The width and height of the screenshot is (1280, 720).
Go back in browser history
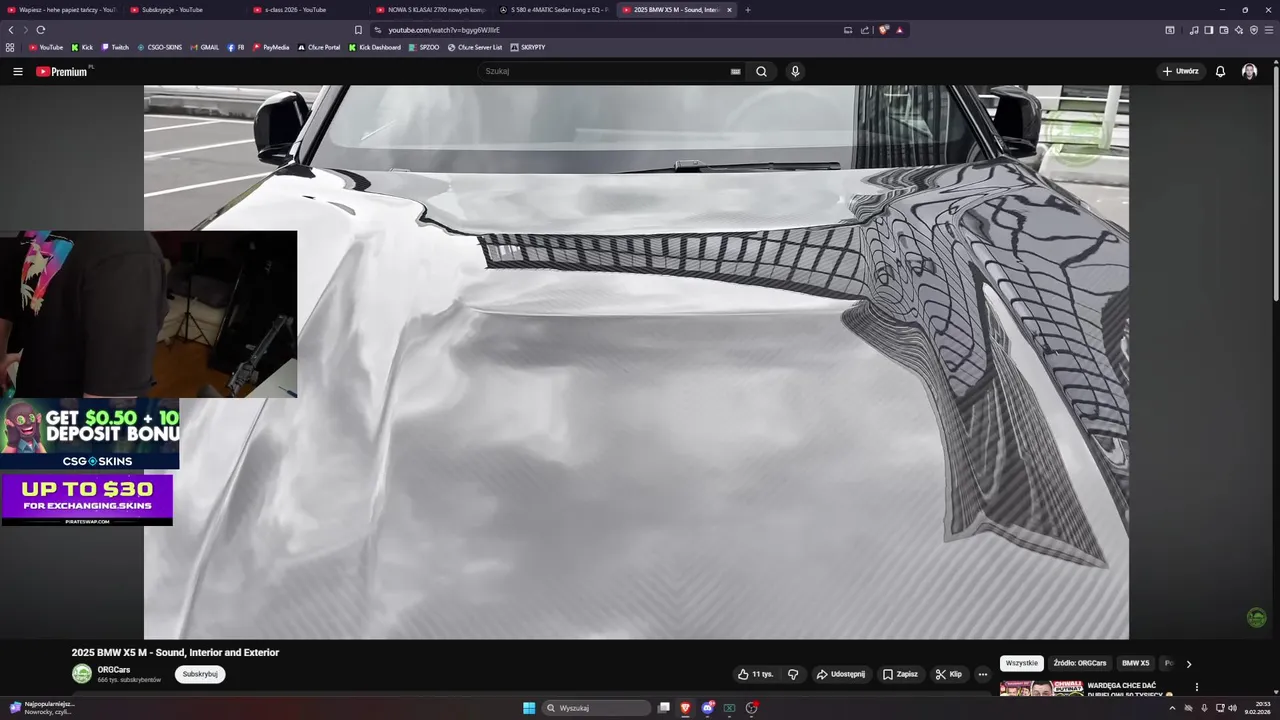(x=10, y=30)
